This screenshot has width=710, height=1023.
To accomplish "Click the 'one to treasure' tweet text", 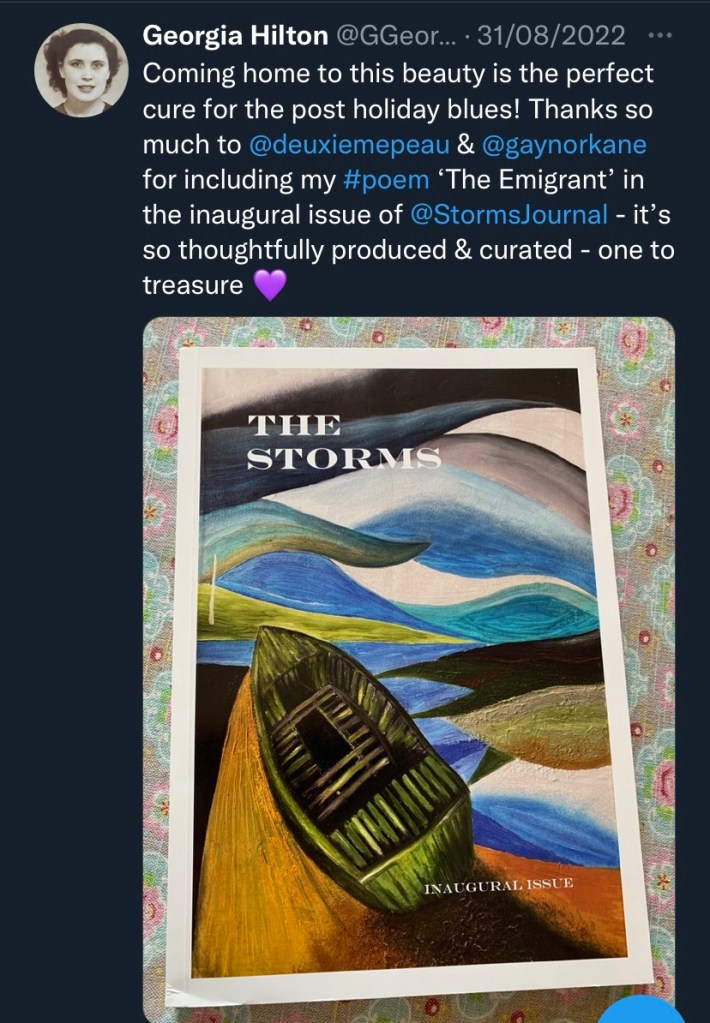I will [x=408, y=267].
